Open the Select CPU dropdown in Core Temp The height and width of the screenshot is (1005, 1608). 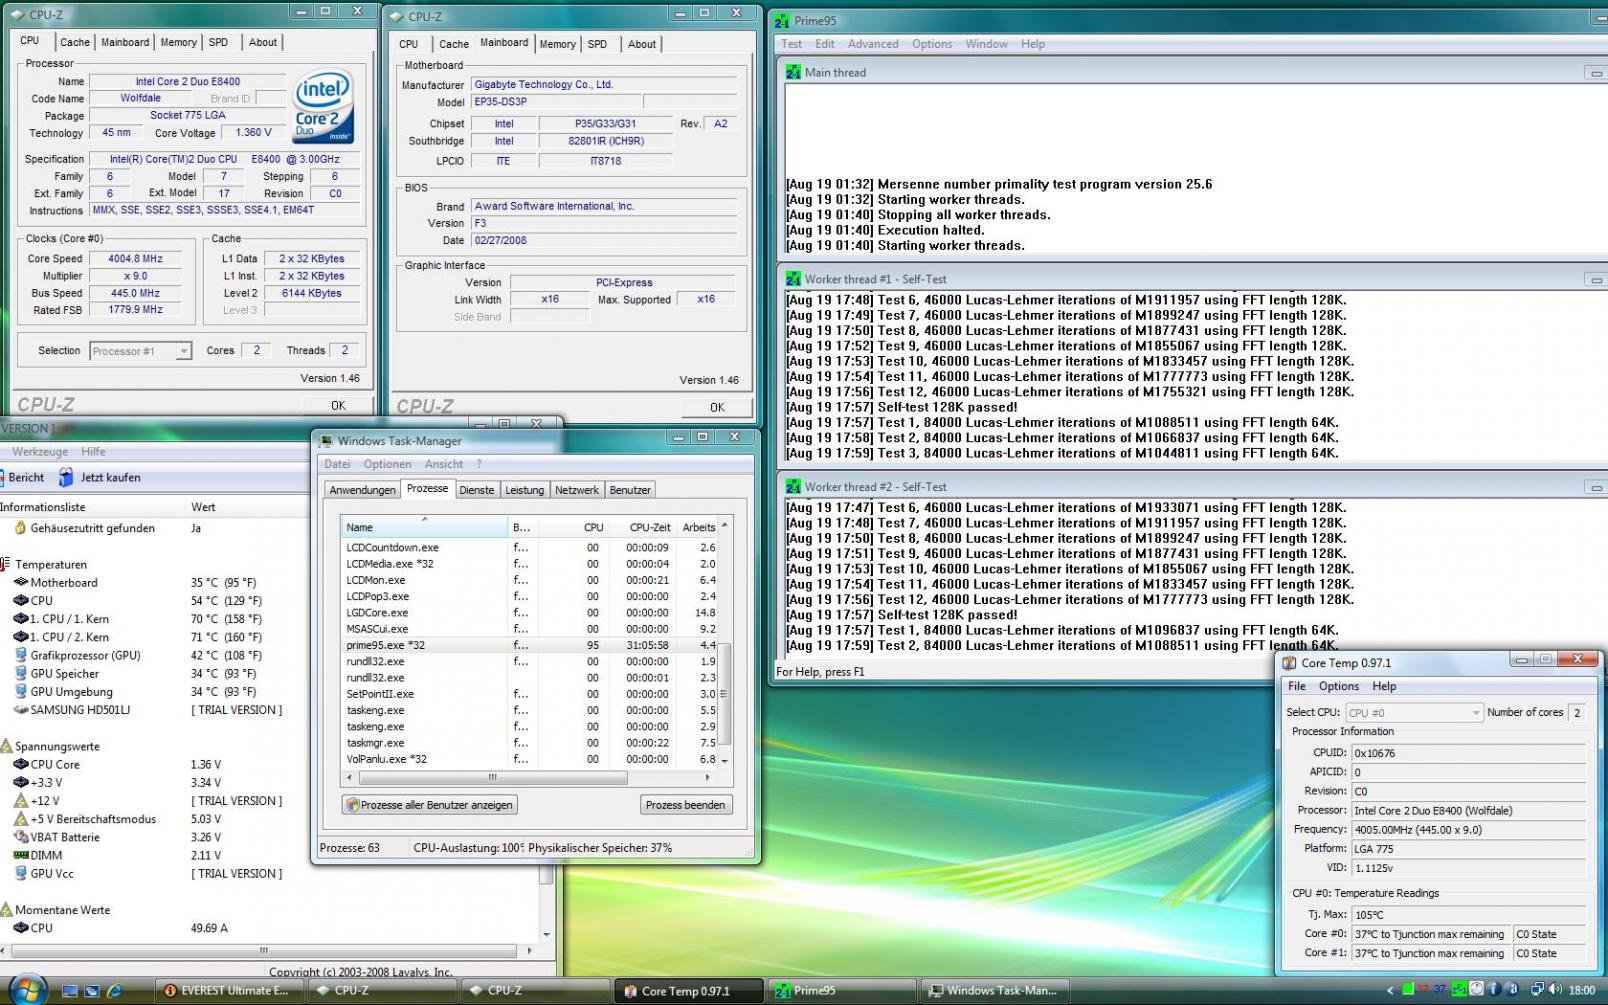coord(1414,713)
